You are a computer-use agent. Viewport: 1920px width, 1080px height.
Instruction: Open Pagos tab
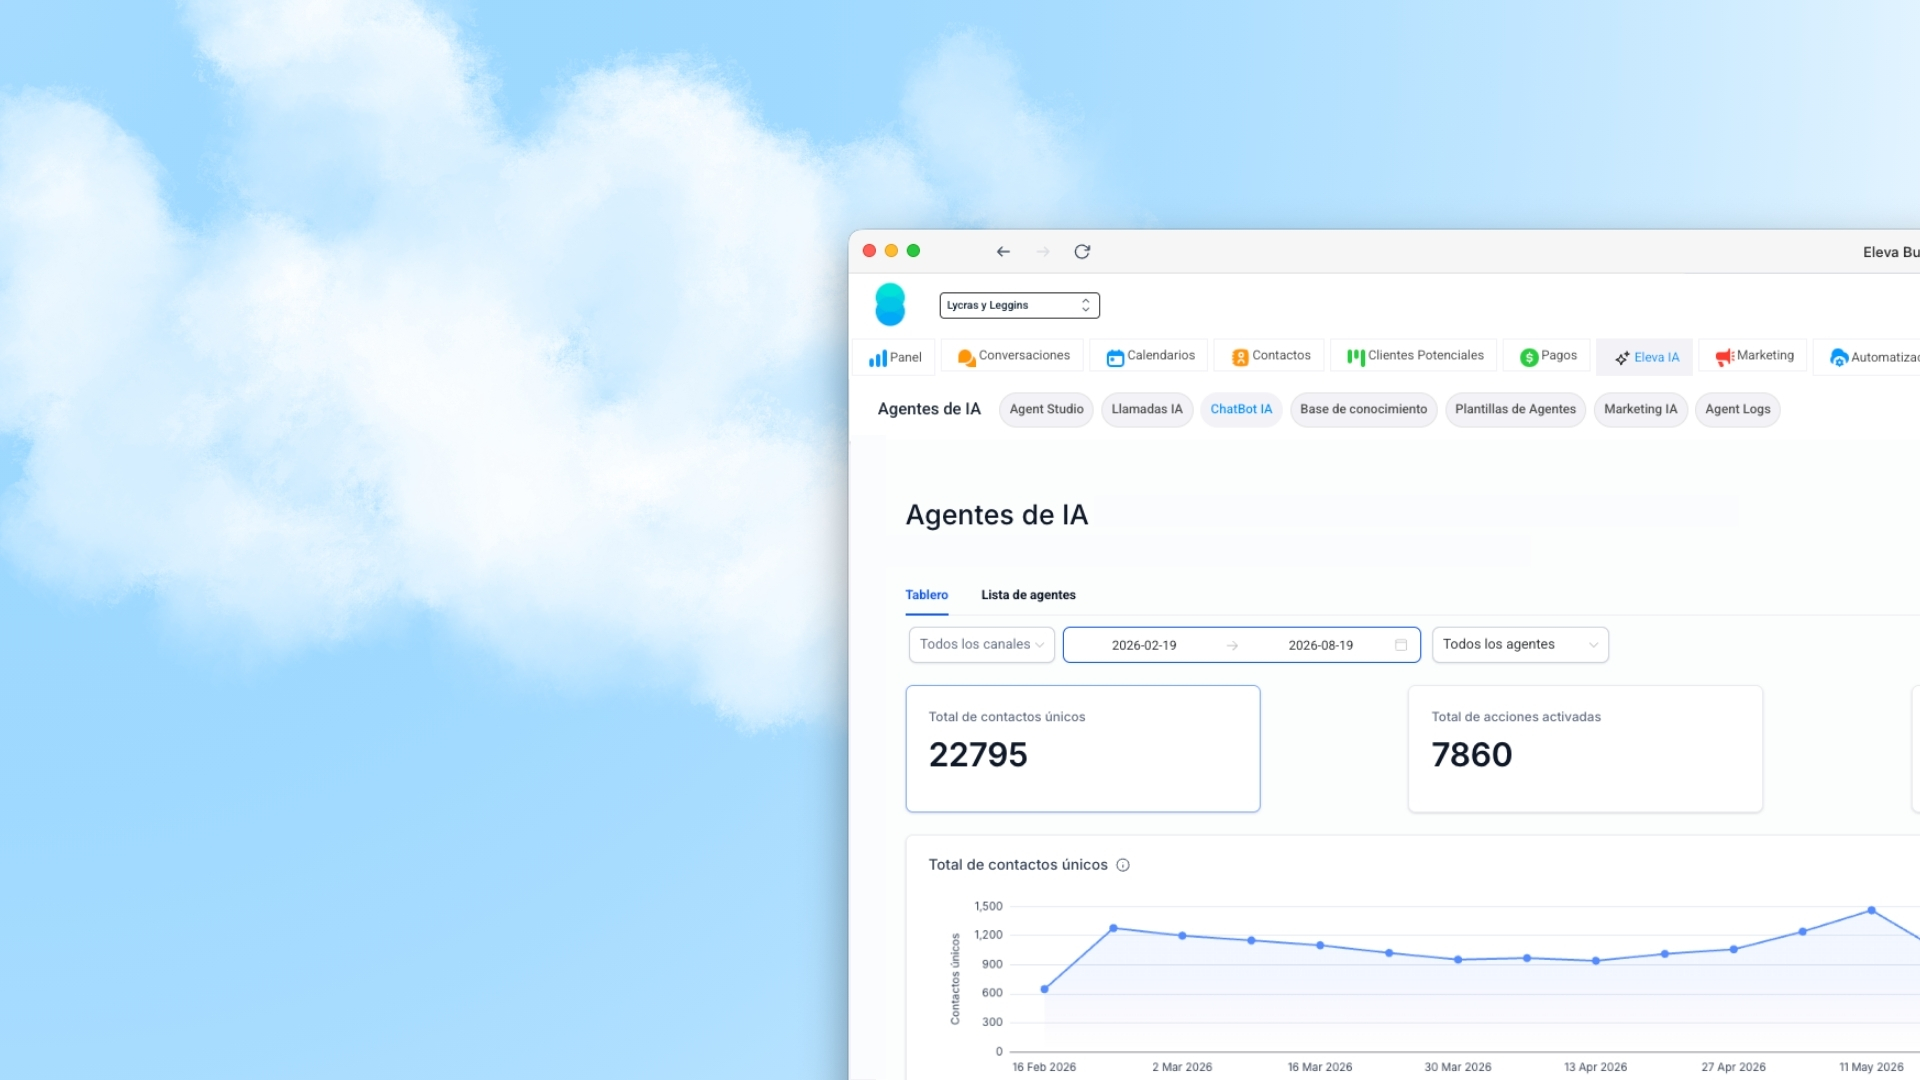(x=1547, y=356)
